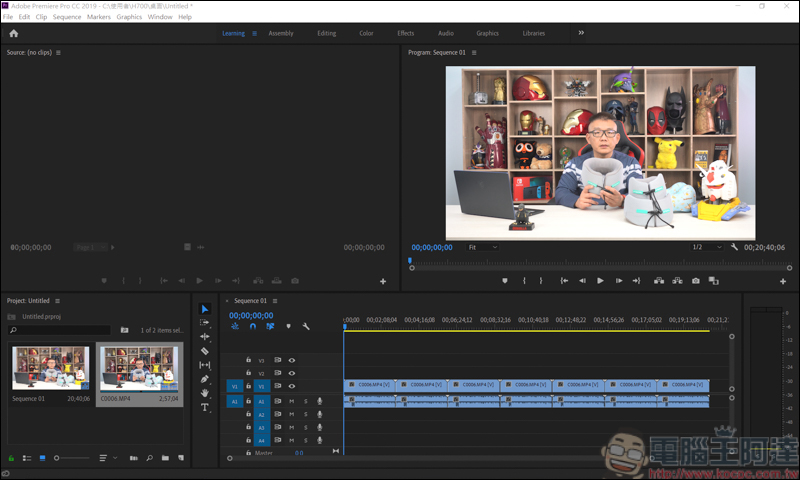
Task: Click the Home button
Action: [x=13, y=33]
